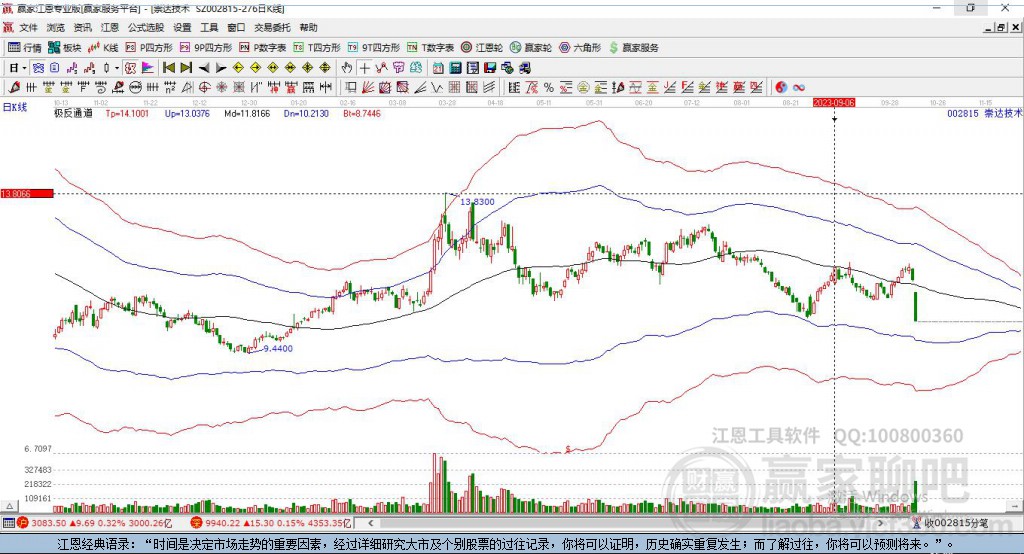Open the 公式选股 menu
Screen dimensions: 1024x554
(146, 27)
